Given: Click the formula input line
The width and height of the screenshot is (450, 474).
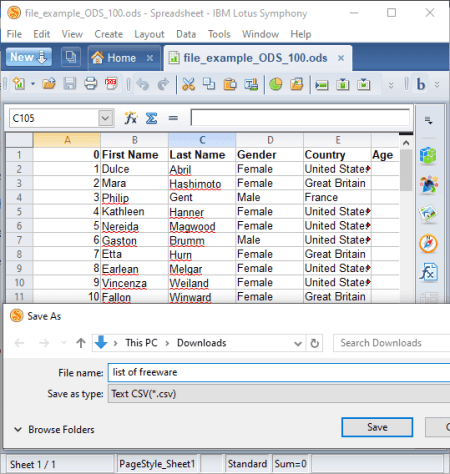Looking at the screenshot, I should (x=300, y=117).
